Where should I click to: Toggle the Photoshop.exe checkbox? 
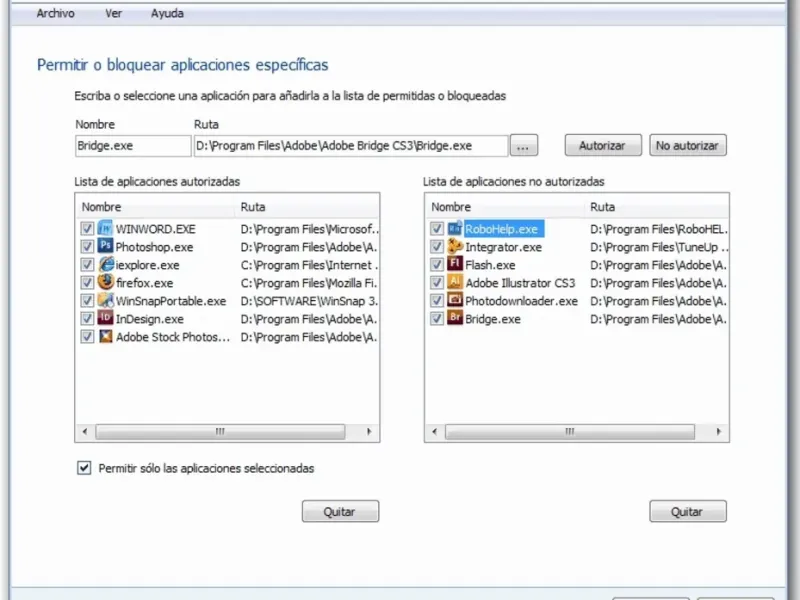click(87, 247)
